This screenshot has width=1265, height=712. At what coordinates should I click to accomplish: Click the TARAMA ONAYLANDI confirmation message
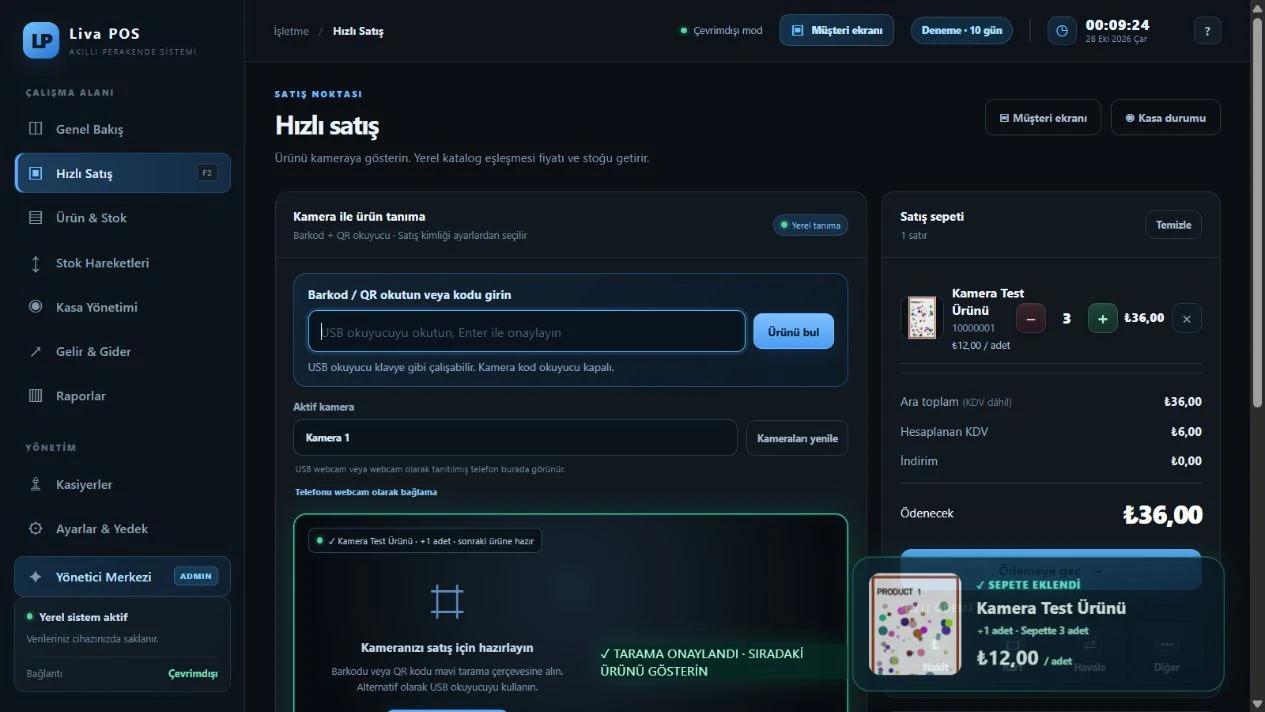click(x=702, y=662)
